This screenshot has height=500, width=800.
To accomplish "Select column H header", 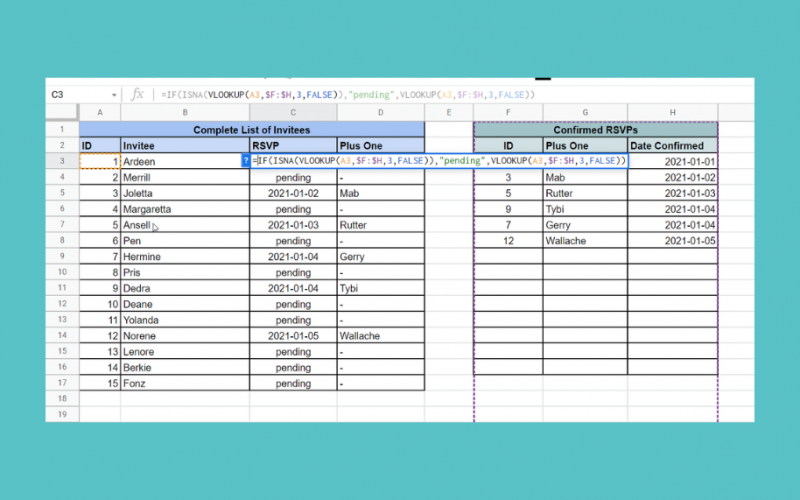I will click(673, 112).
